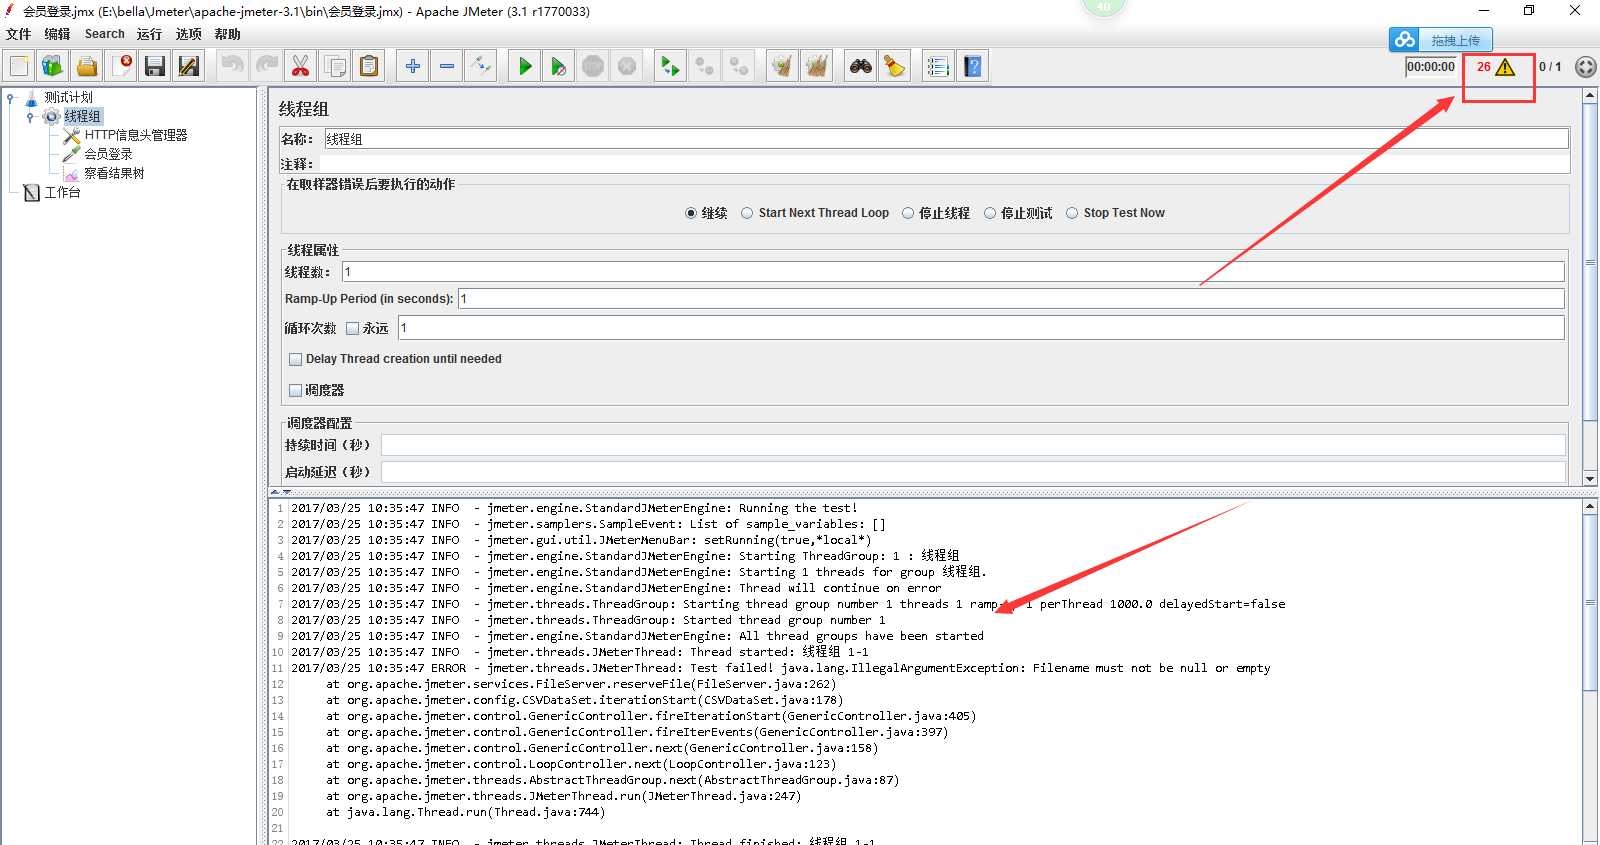This screenshot has width=1600, height=845.
Task: Paste using the clipboard toolbar icon
Action: pos(369,66)
